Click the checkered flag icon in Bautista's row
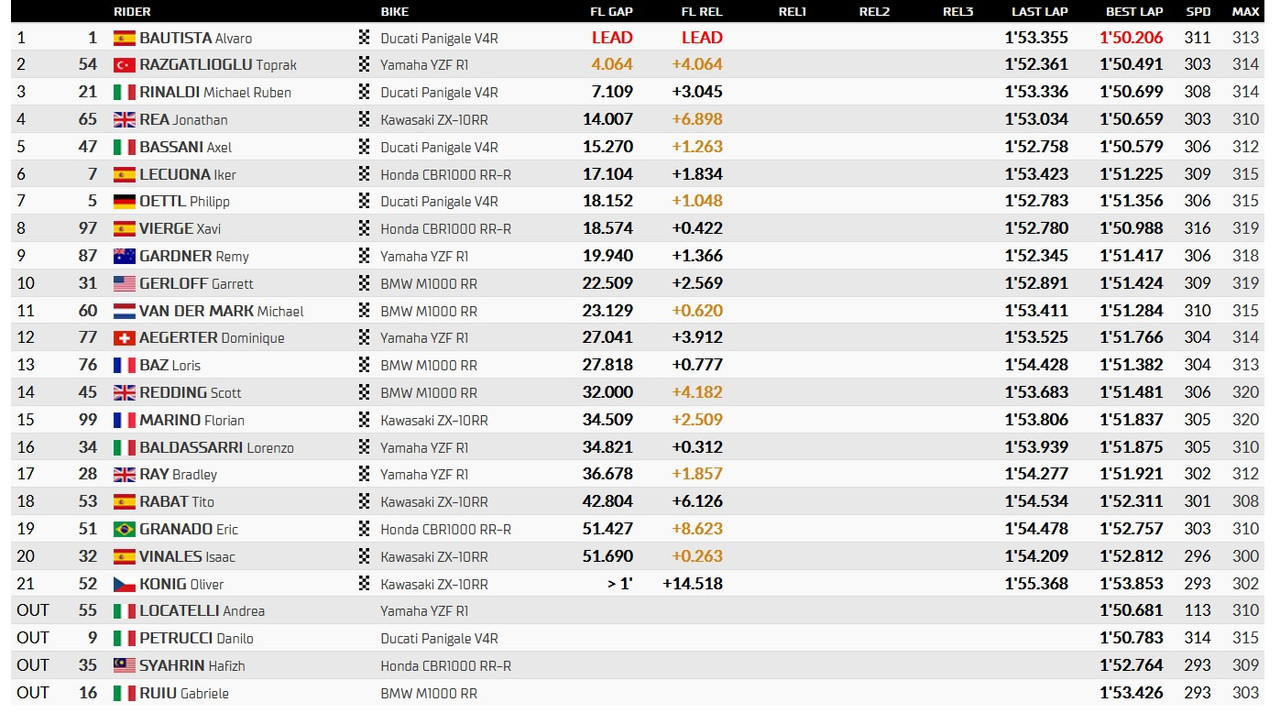The width and height of the screenshot is (1280, 715). pyautogui.click(x=364, y=38)
